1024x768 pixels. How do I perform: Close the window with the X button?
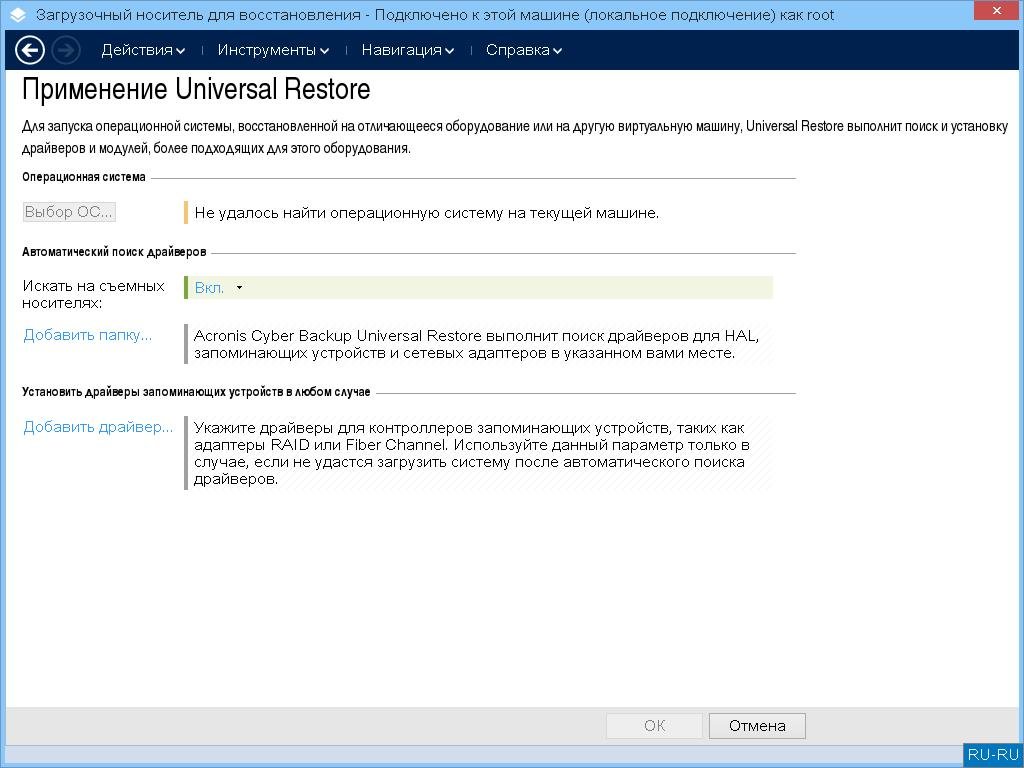(x=997, y=11)
